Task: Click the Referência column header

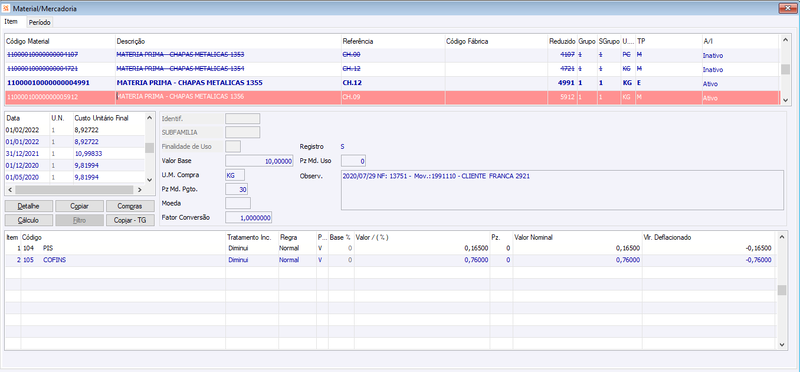Action: point(393,41)
